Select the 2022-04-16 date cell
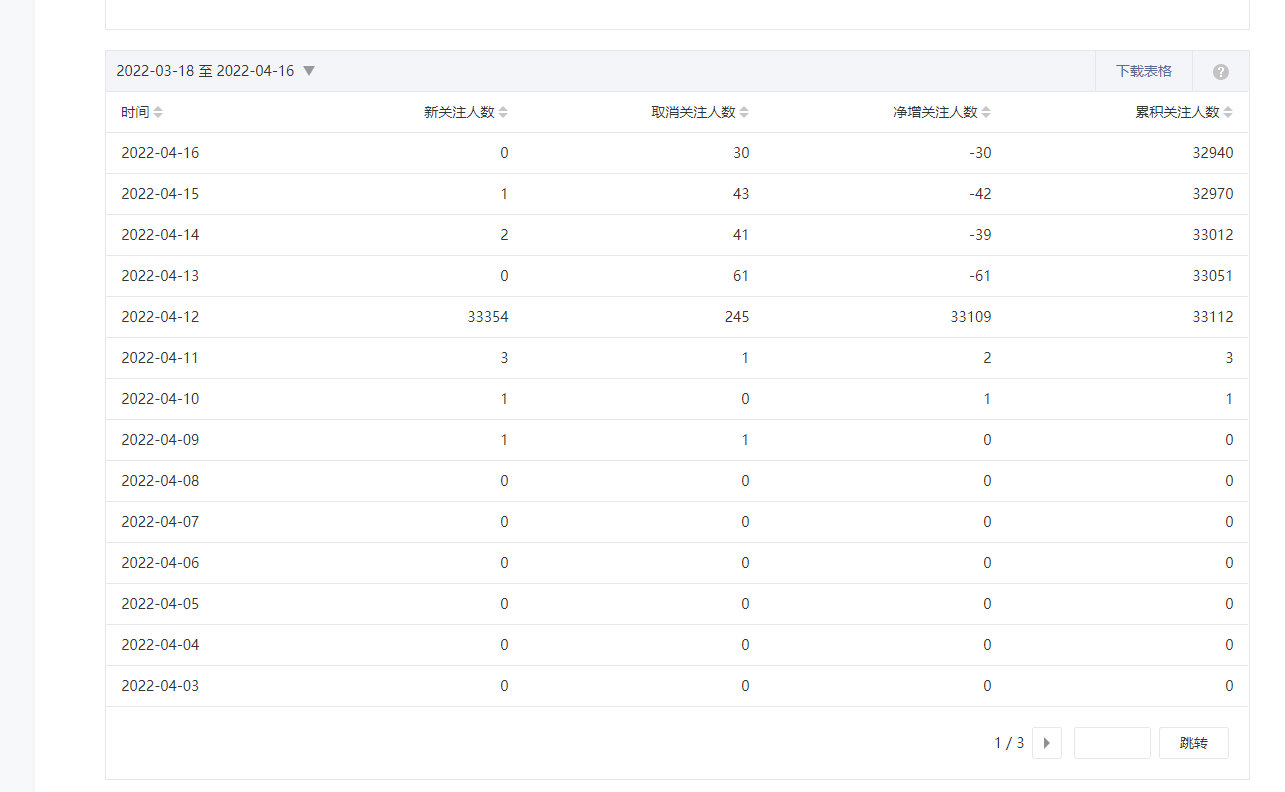This screenshot has height=792, width=1285. pos(160,153)
